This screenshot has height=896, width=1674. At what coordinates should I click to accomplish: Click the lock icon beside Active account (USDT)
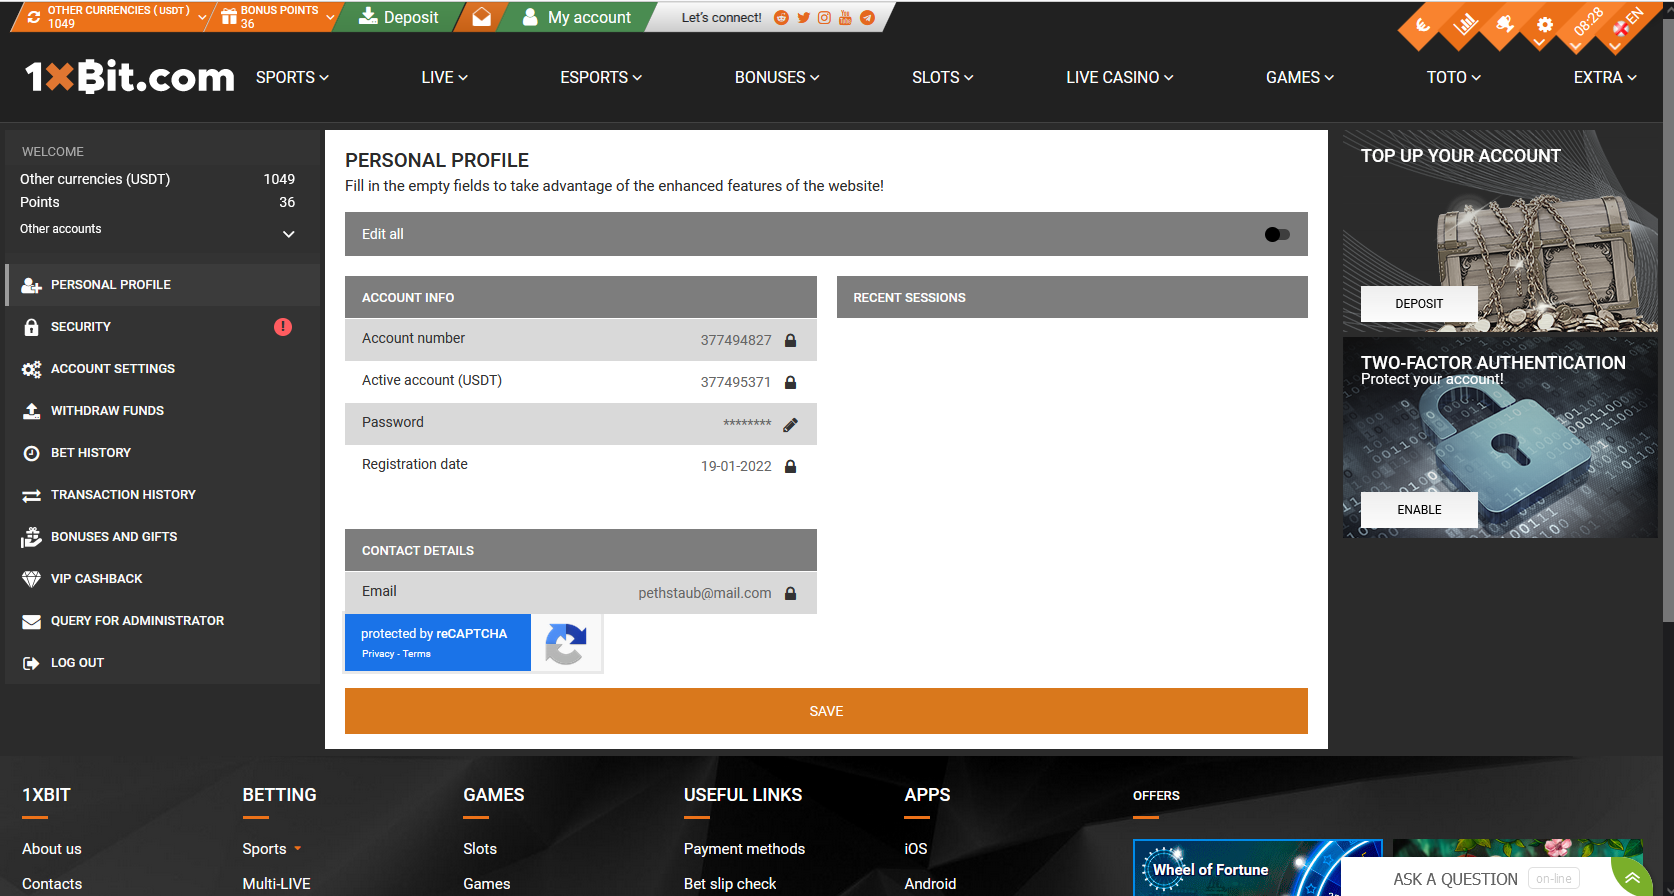point(790,382)
